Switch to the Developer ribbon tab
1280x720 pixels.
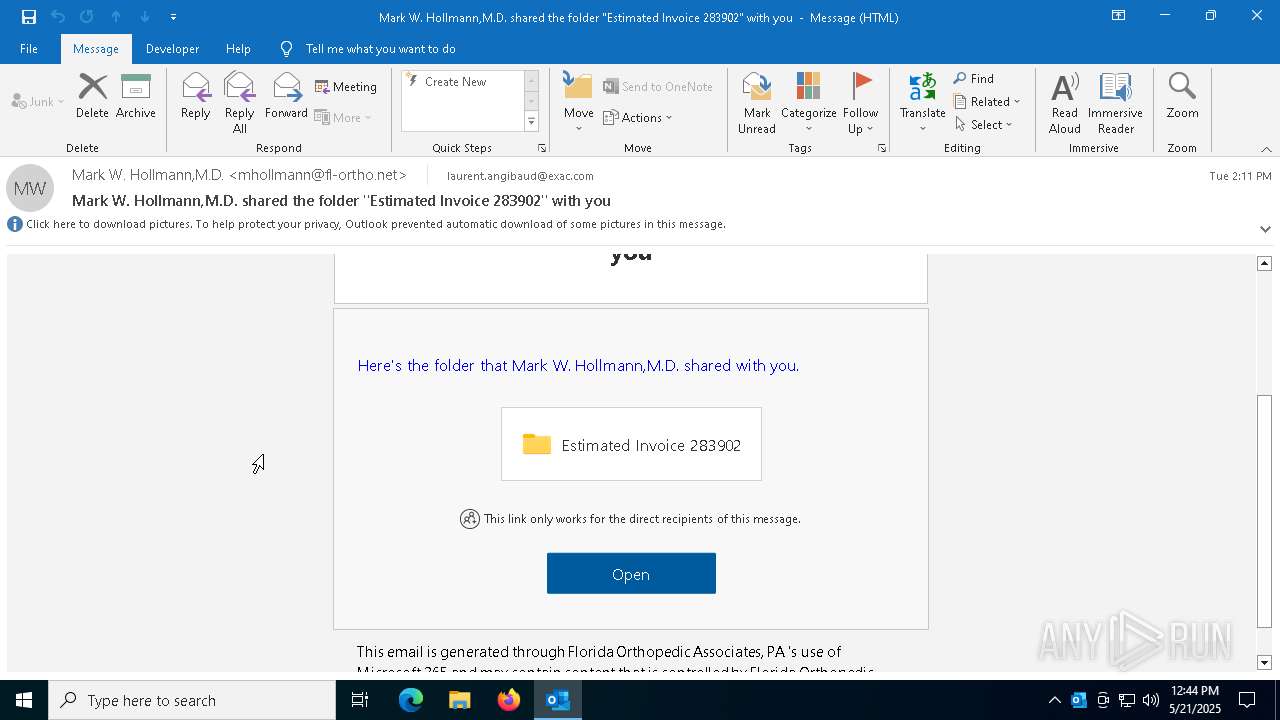[x=172, y=48]
